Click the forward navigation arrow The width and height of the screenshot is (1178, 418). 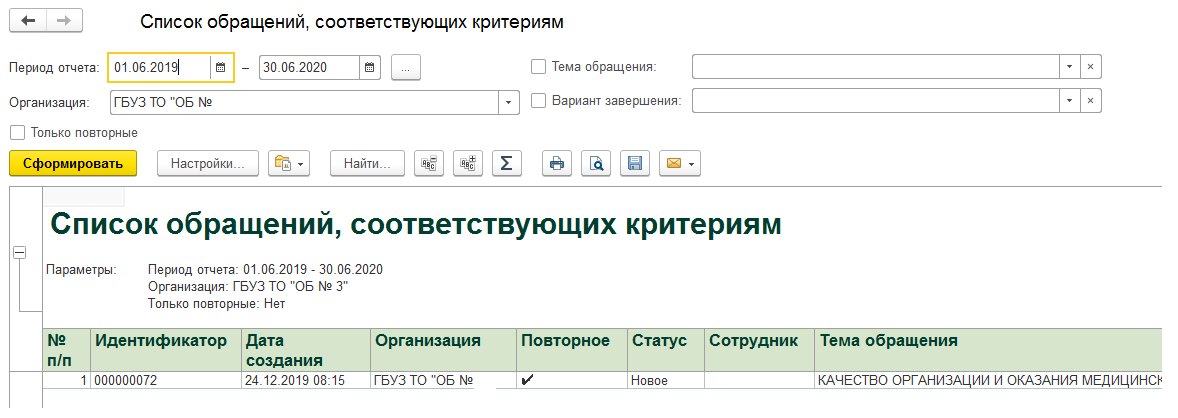[65, 21]
